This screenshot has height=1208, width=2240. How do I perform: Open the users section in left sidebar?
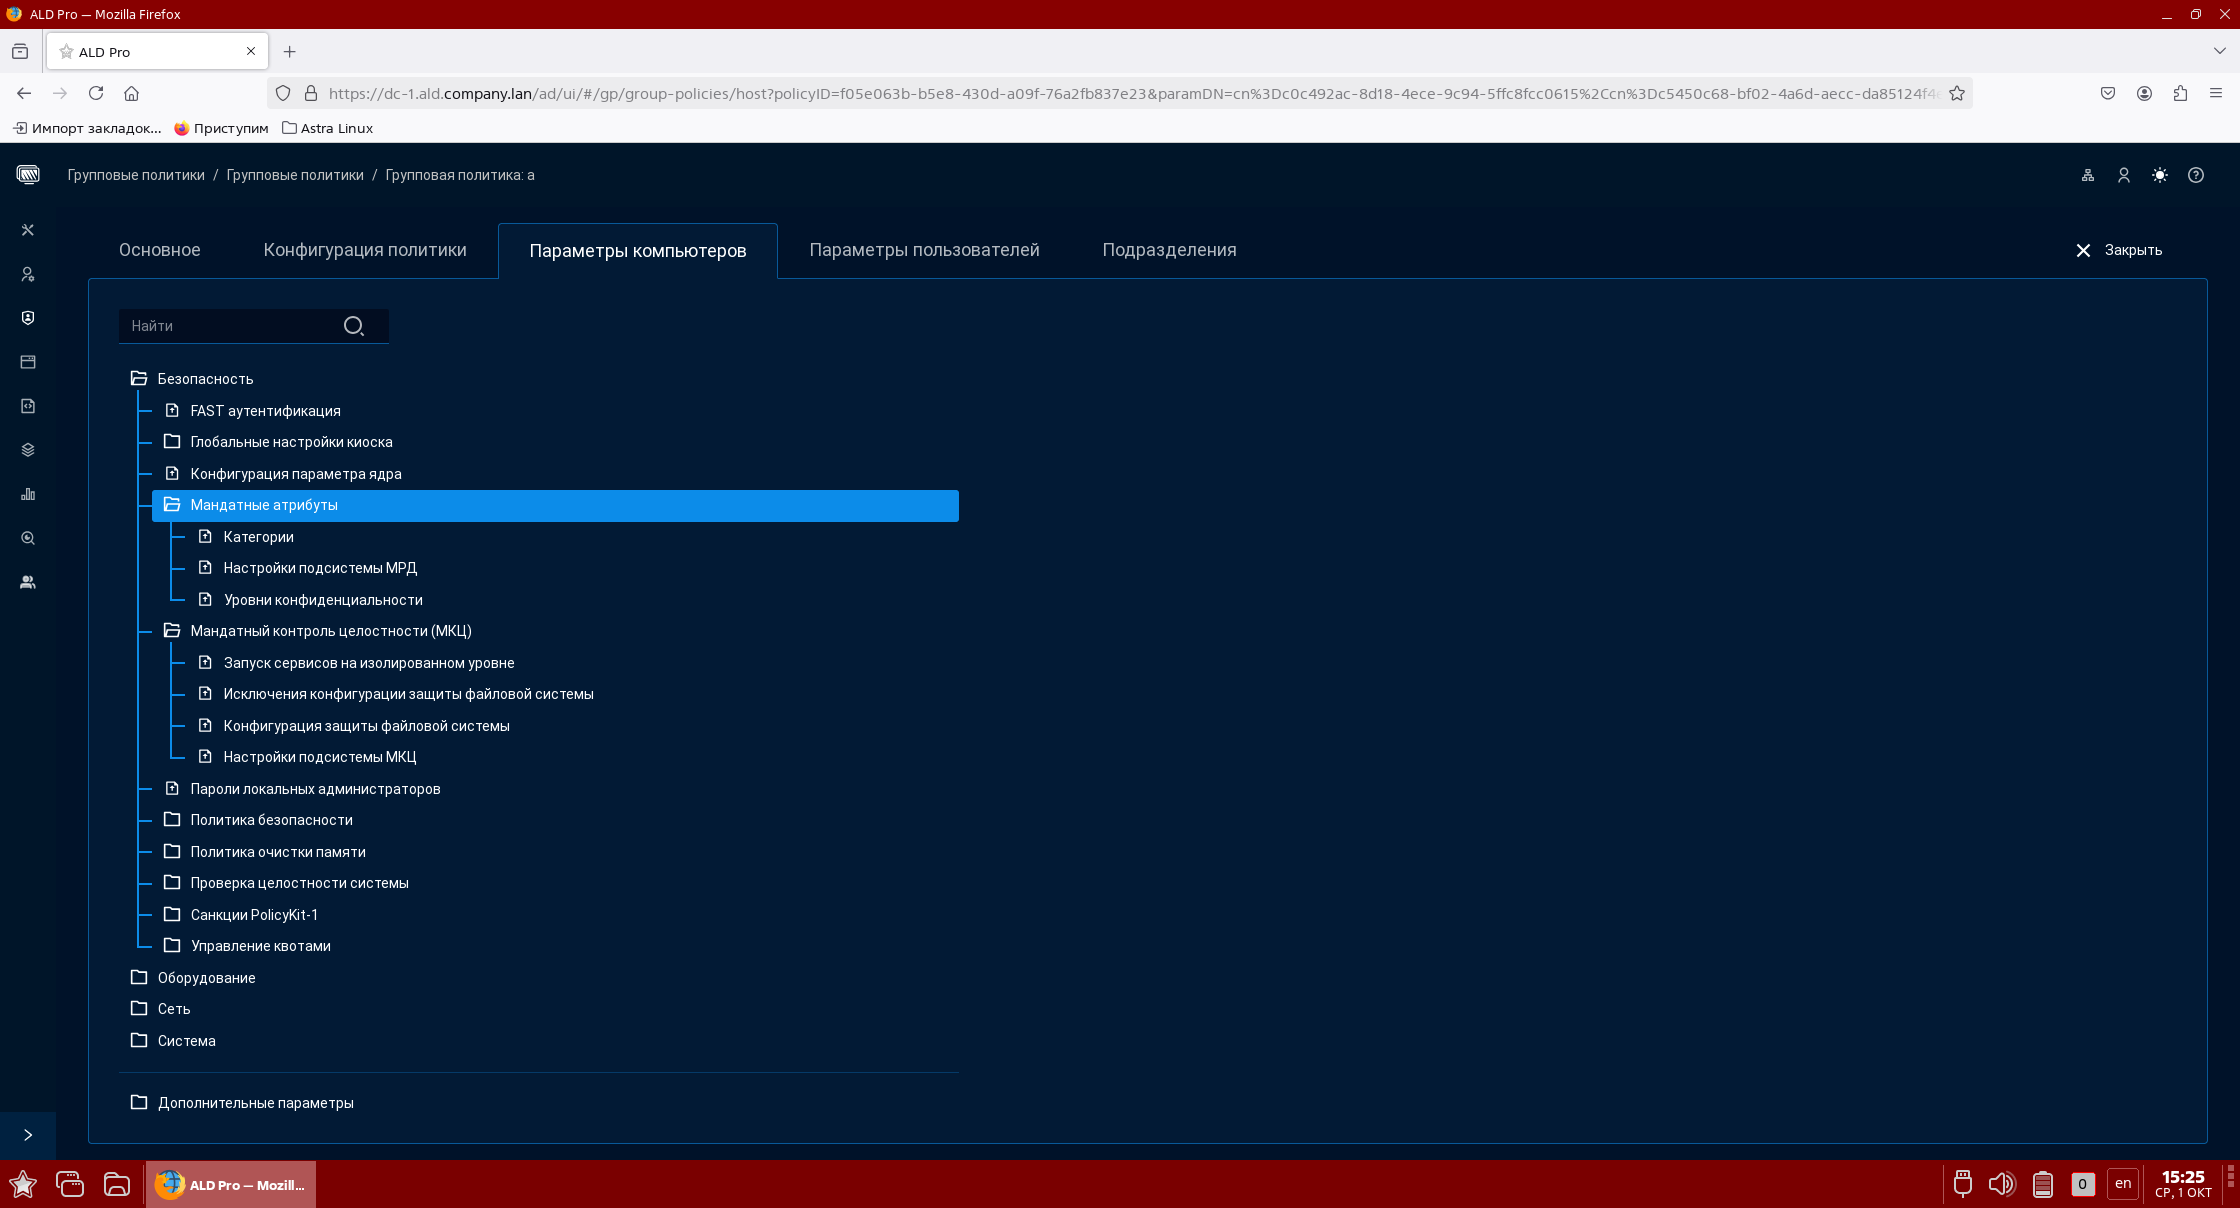tap(28, 274)
